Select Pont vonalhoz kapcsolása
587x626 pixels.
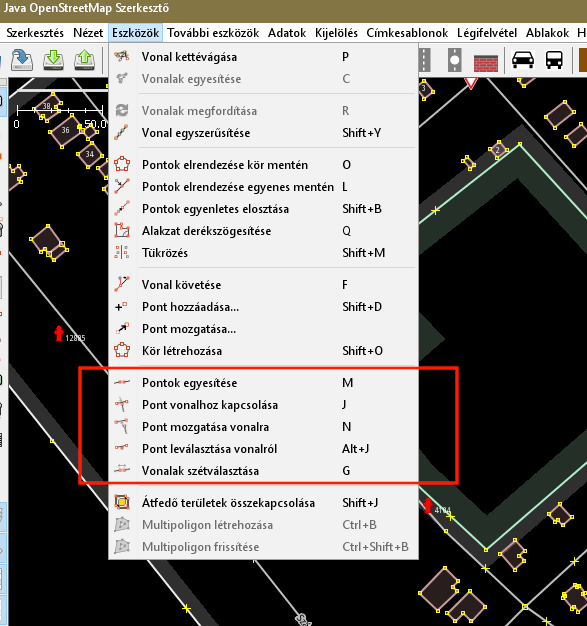pyautogui.click(x=264, y=404)
